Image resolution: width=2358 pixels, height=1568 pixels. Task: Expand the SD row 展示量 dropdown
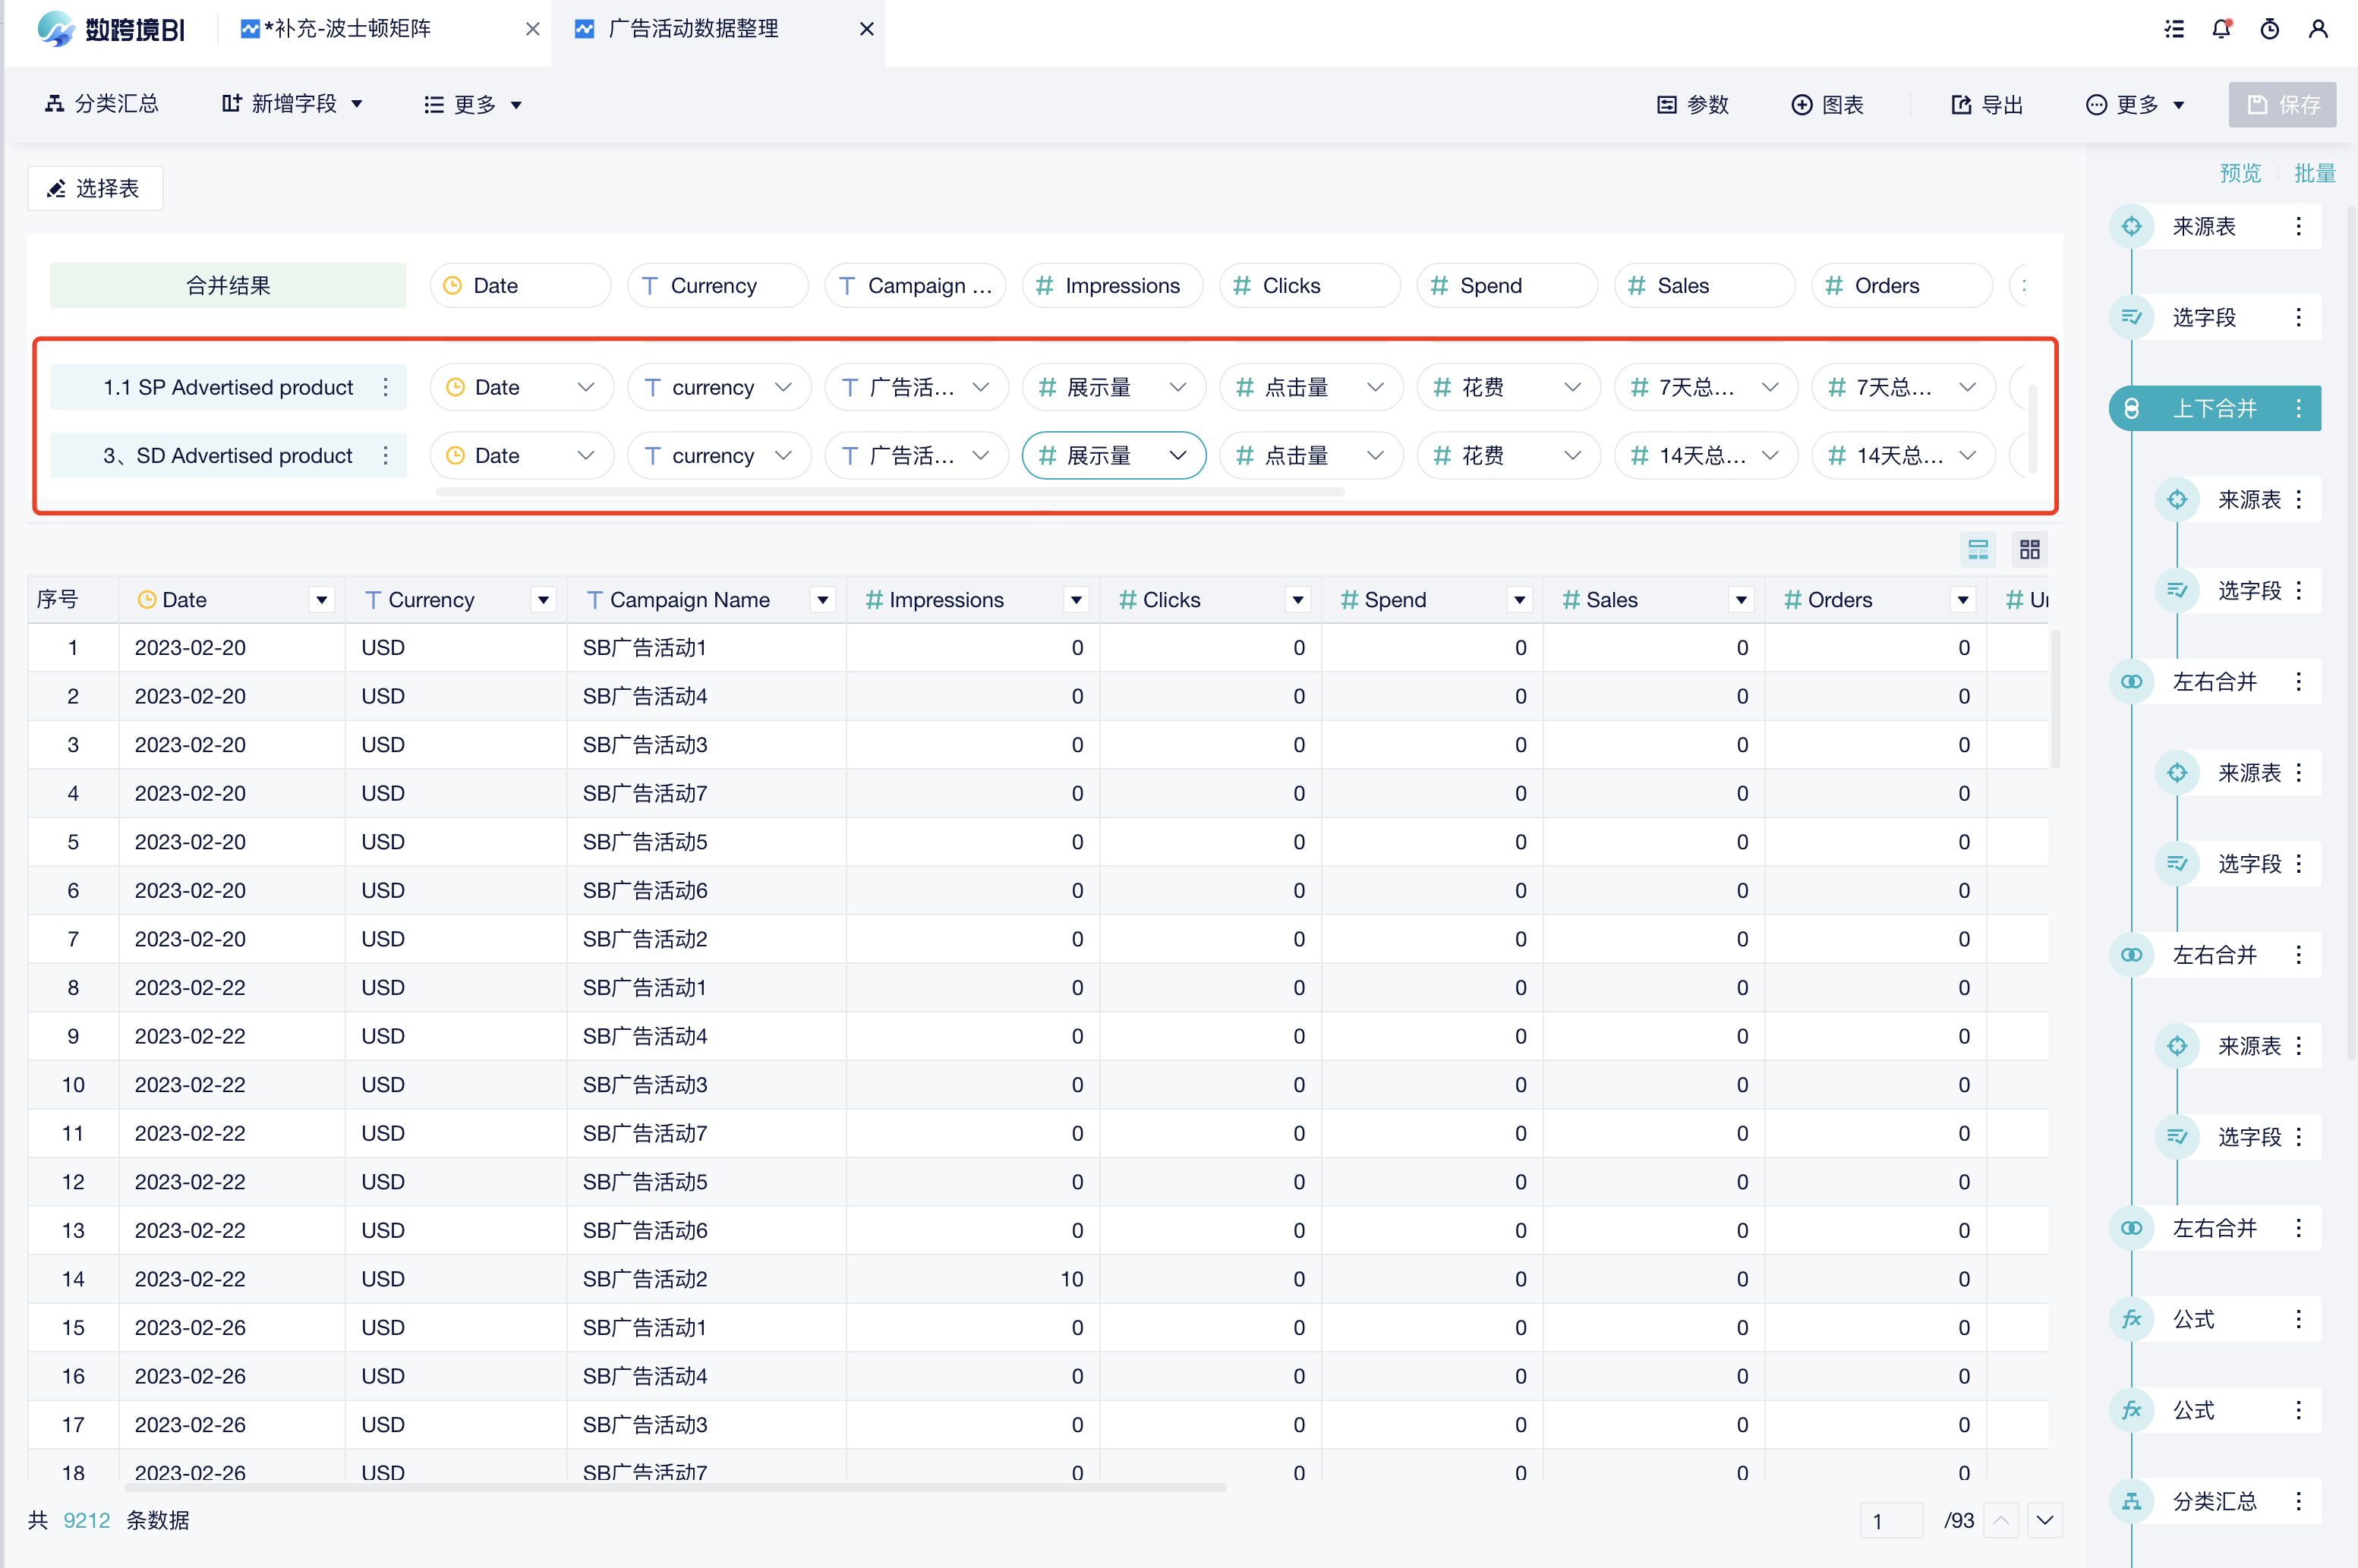pos(1178,455)
